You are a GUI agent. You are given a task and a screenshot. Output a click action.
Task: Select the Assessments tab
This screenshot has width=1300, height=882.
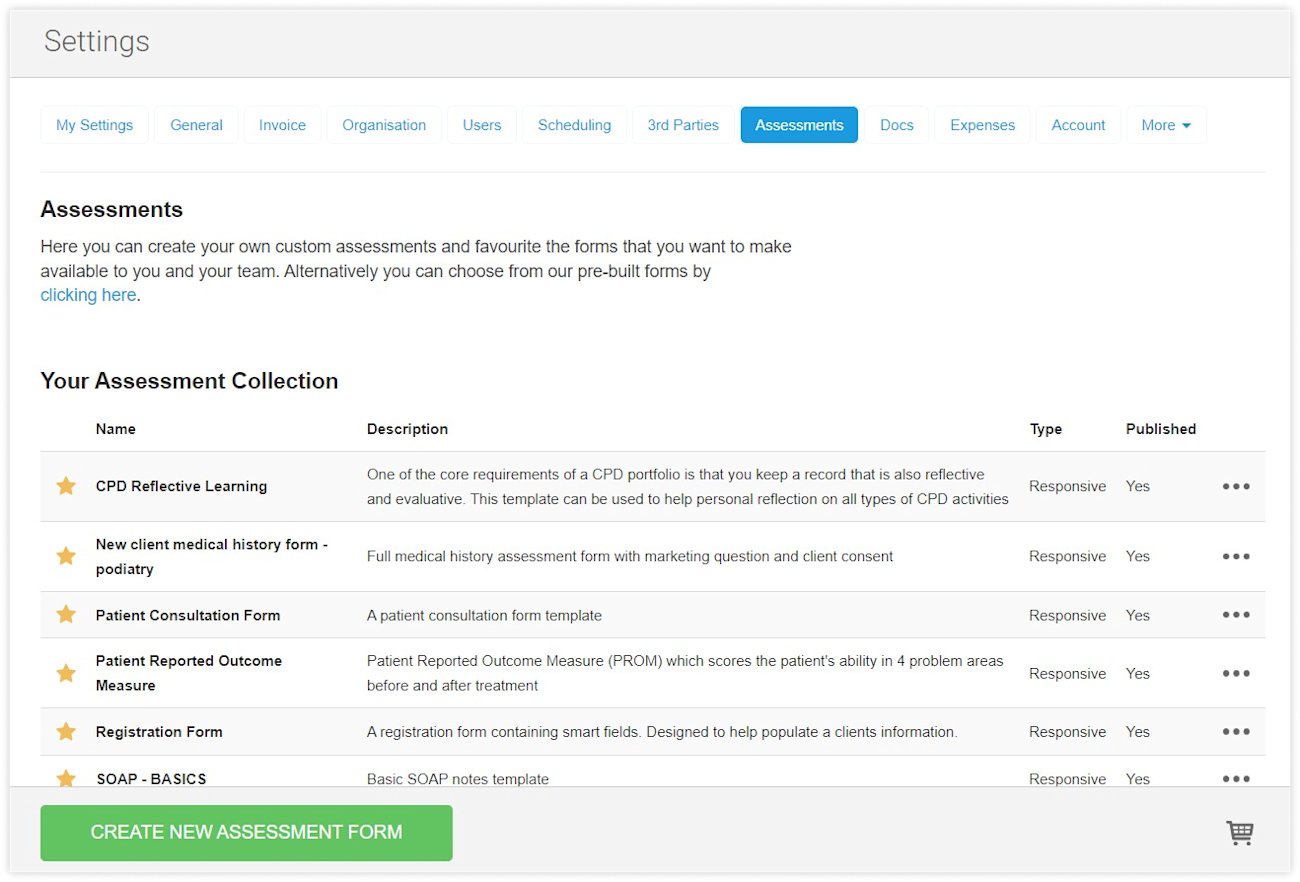coord(799,125)
